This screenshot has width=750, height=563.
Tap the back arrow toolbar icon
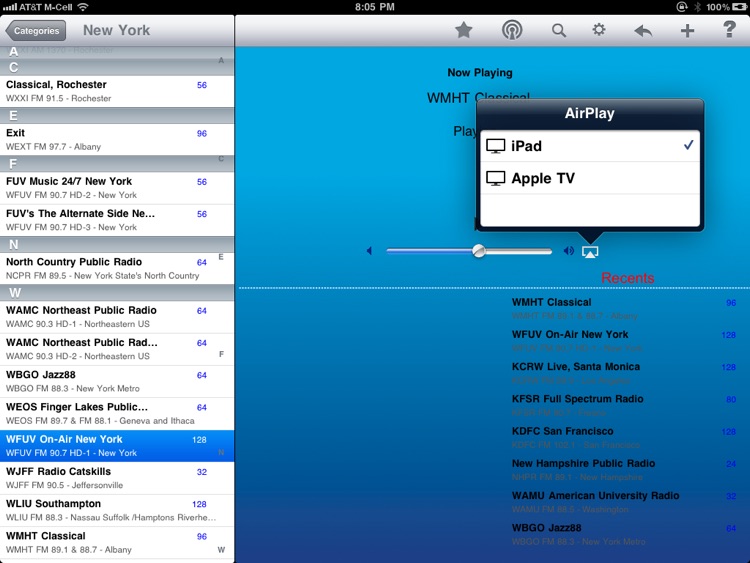643,31
